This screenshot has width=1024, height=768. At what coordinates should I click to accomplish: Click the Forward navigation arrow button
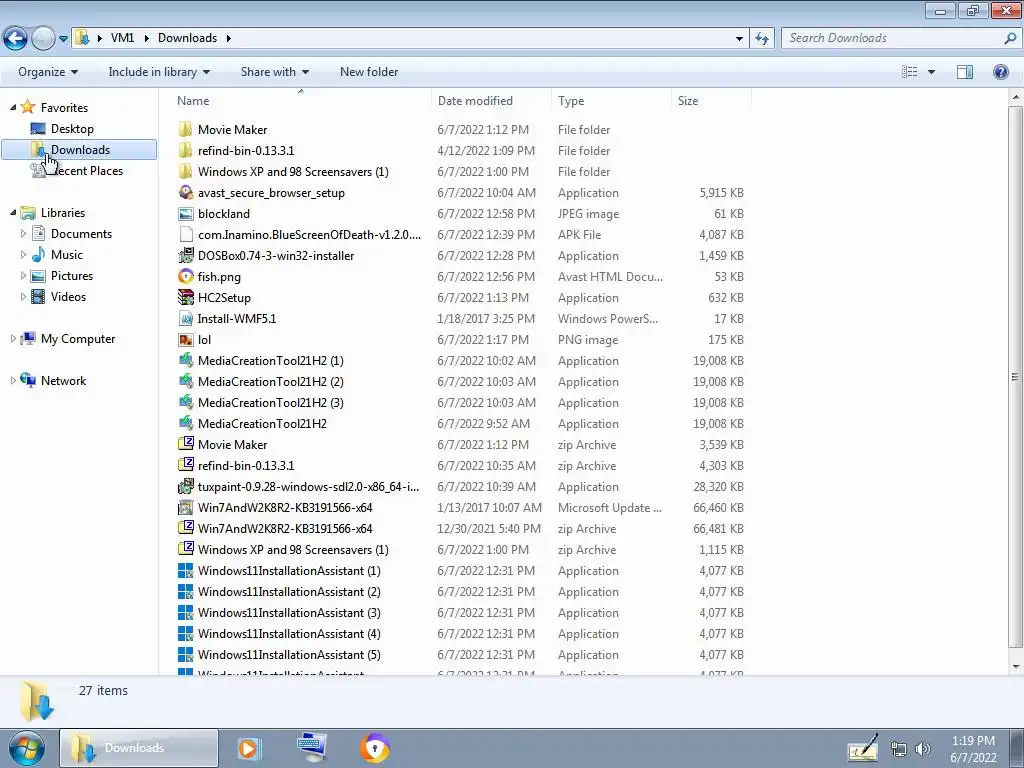pos(44,39)
